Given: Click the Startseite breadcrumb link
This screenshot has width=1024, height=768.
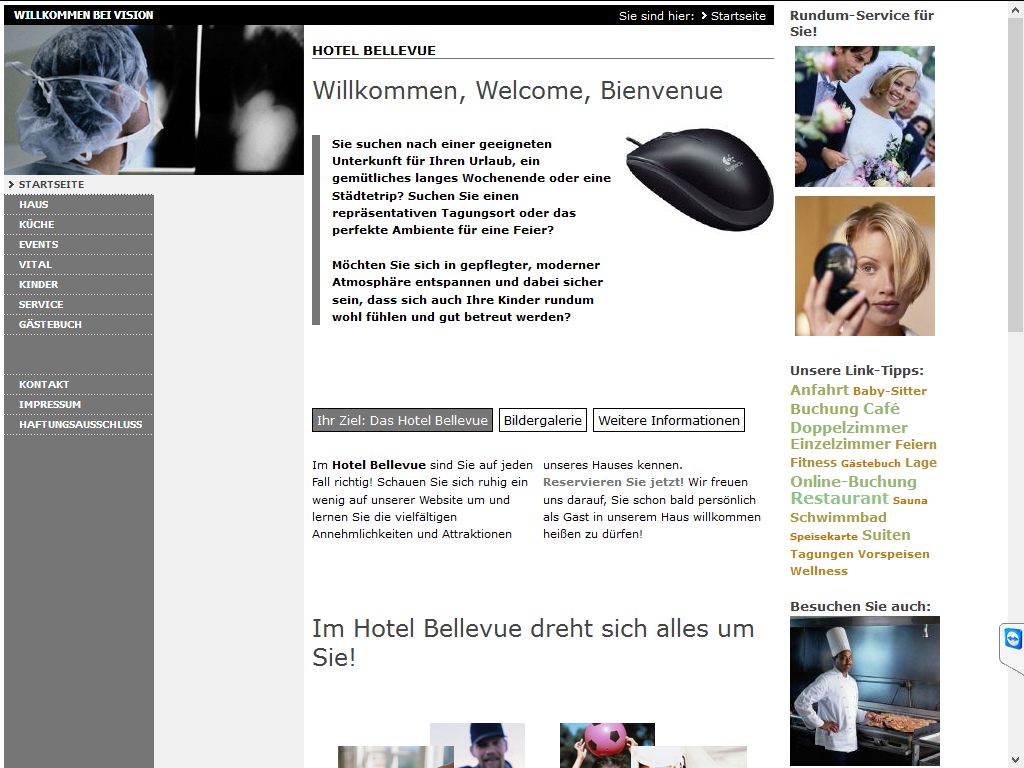Looking at the screenshot, I should click(x=738, y=16).
